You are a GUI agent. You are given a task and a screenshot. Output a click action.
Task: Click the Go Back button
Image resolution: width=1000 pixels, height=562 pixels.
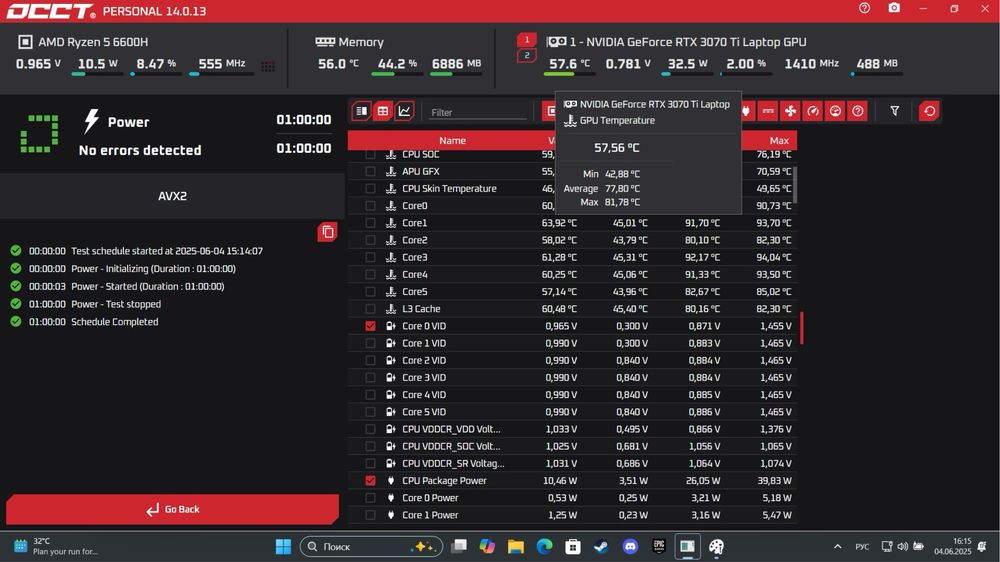(x=172, y=509)
